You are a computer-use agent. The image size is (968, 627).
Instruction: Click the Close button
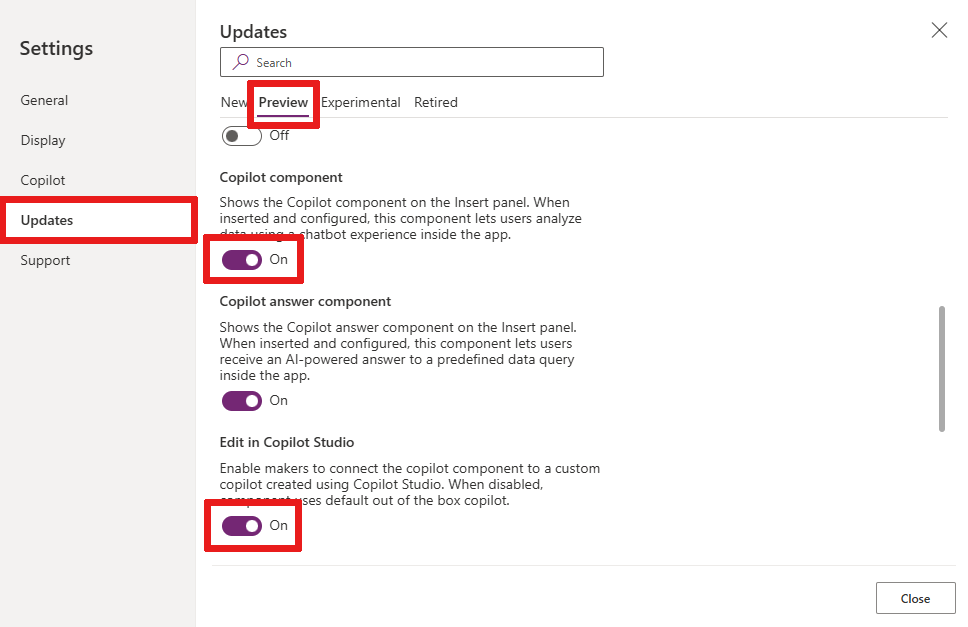(915, 598)
